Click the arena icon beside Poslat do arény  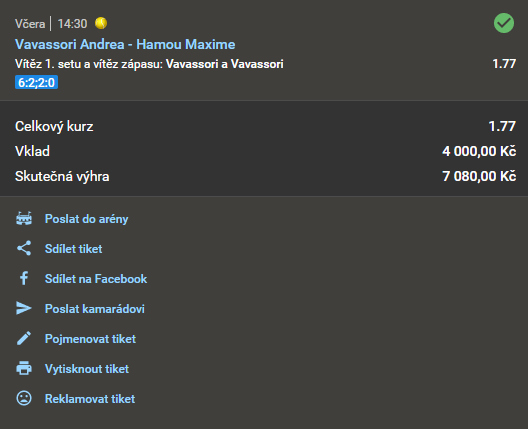[24, 218]
